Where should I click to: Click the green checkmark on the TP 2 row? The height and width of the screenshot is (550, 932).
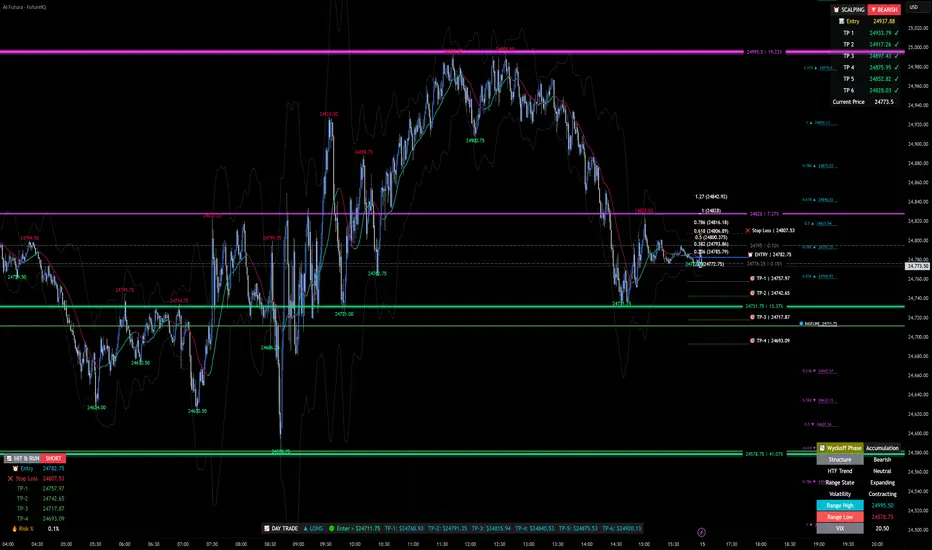pyautogui.click(x=896, y=44)
